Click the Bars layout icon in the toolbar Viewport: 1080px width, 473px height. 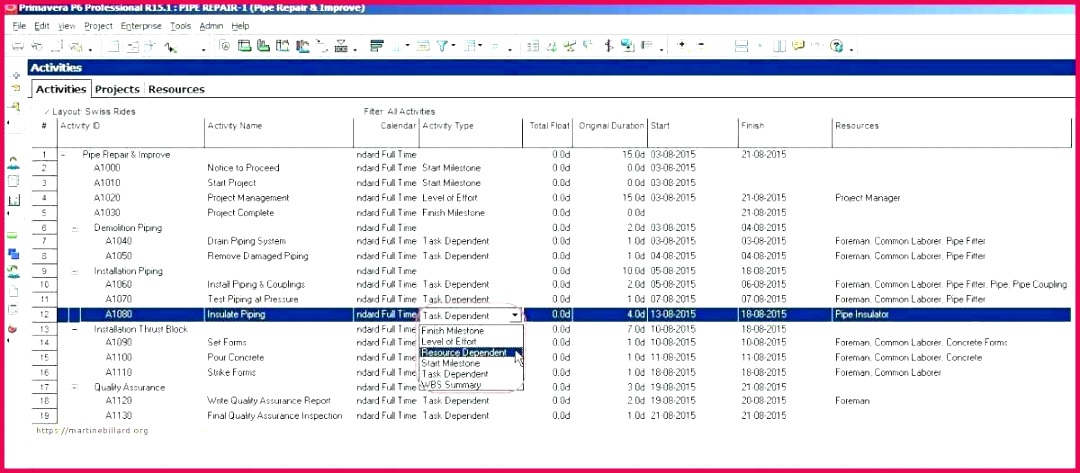pos(377,46)
